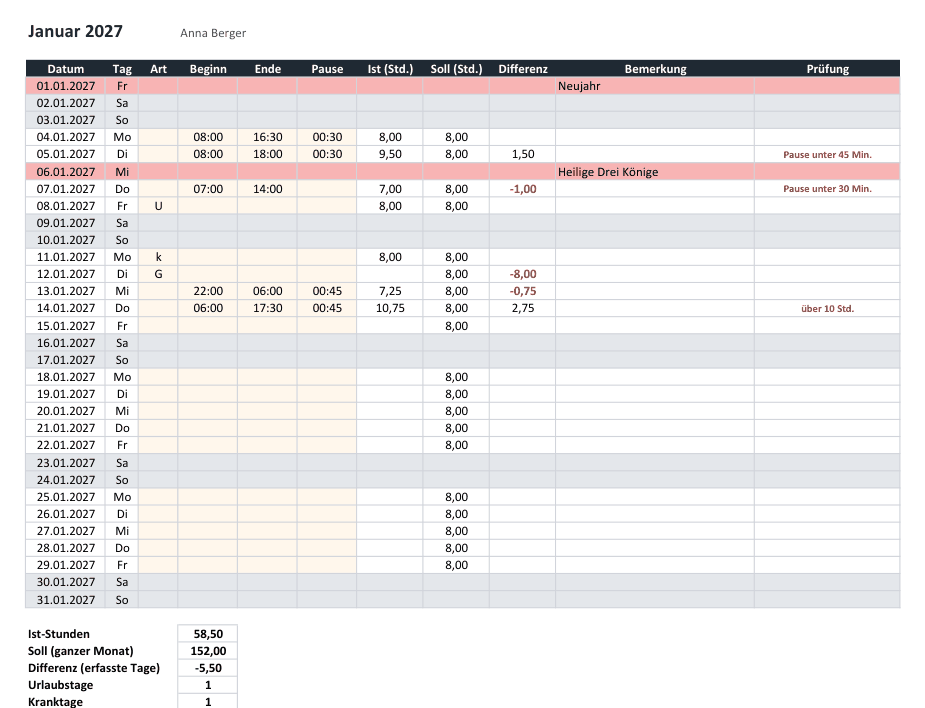The width and height of the screenshot is (925, 708).
Task: Click the Differenz value -8,00
Action: [x=523, y=274]
